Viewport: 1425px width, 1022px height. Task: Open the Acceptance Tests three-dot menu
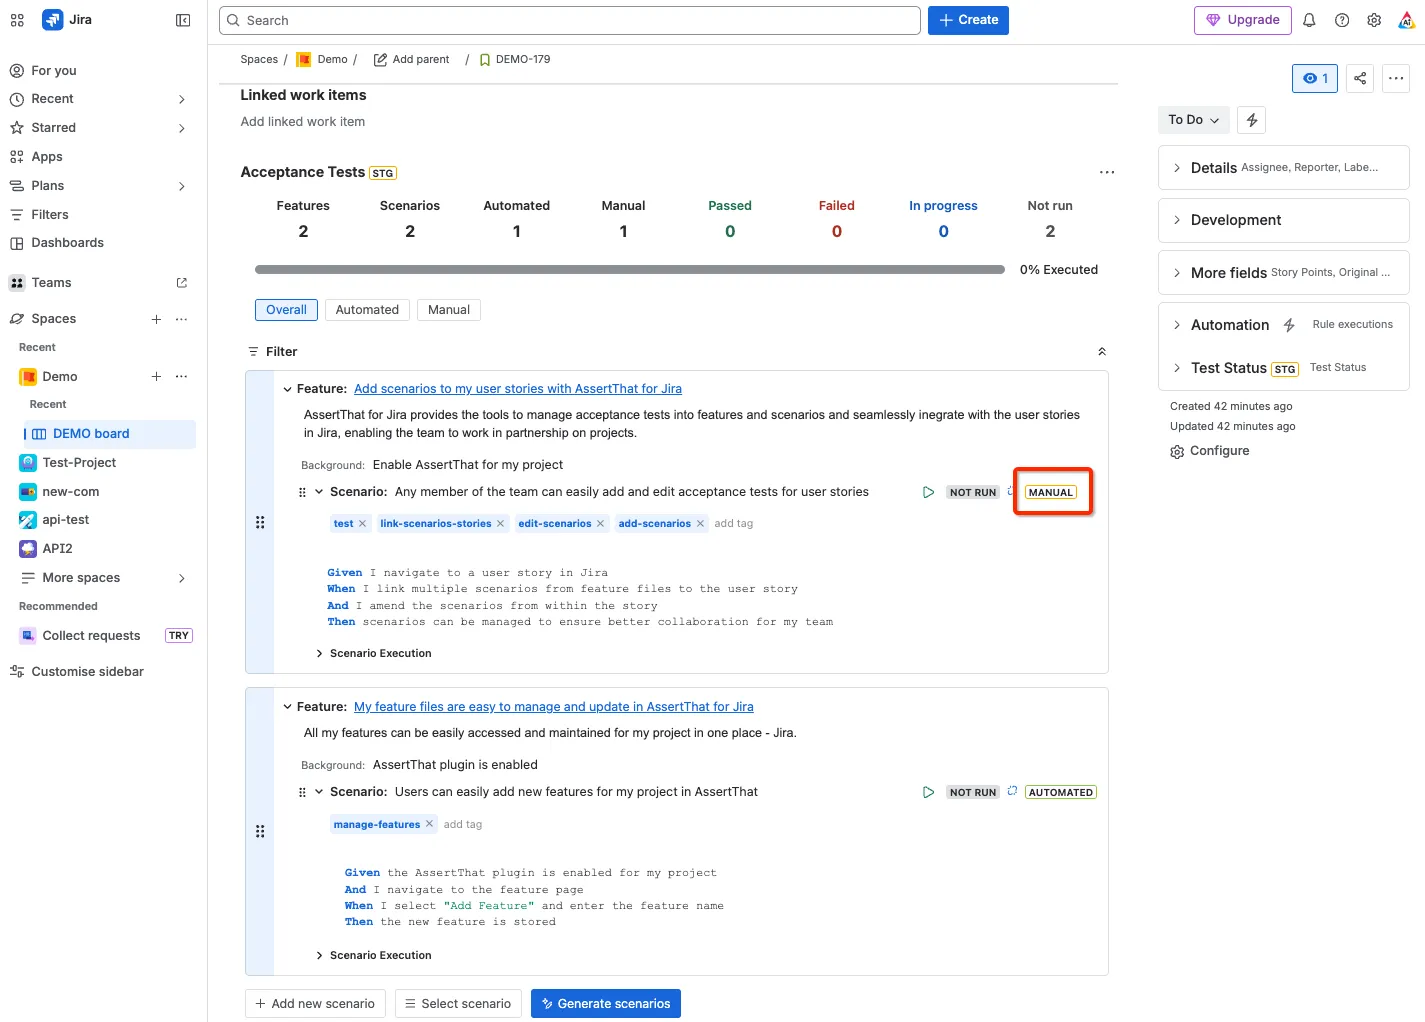click(x=1107, y=172)
